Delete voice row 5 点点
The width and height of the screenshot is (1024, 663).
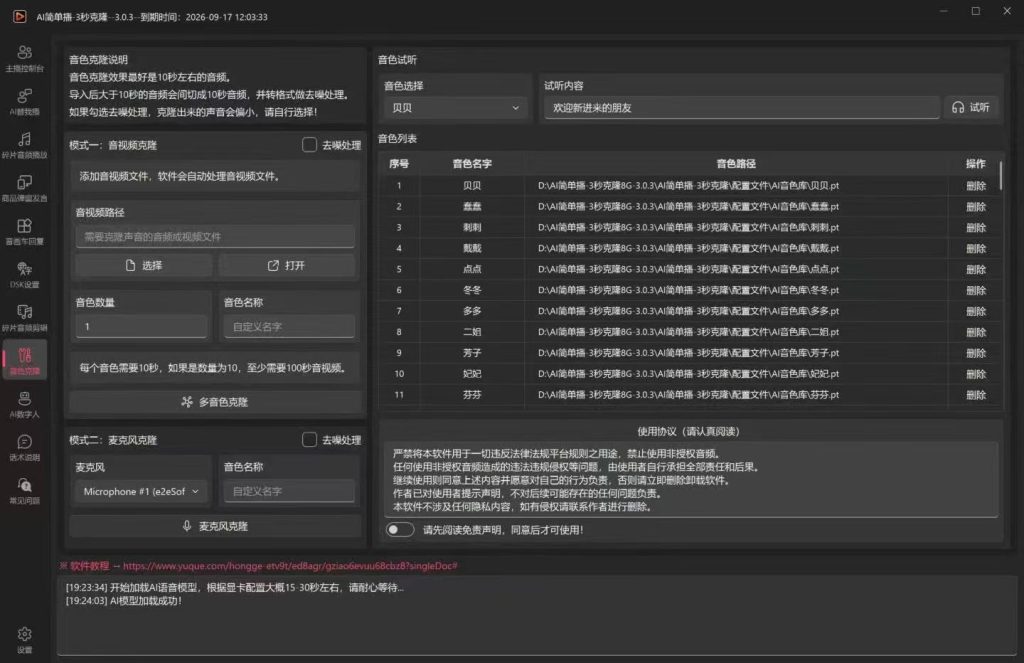tap(976, 269)
